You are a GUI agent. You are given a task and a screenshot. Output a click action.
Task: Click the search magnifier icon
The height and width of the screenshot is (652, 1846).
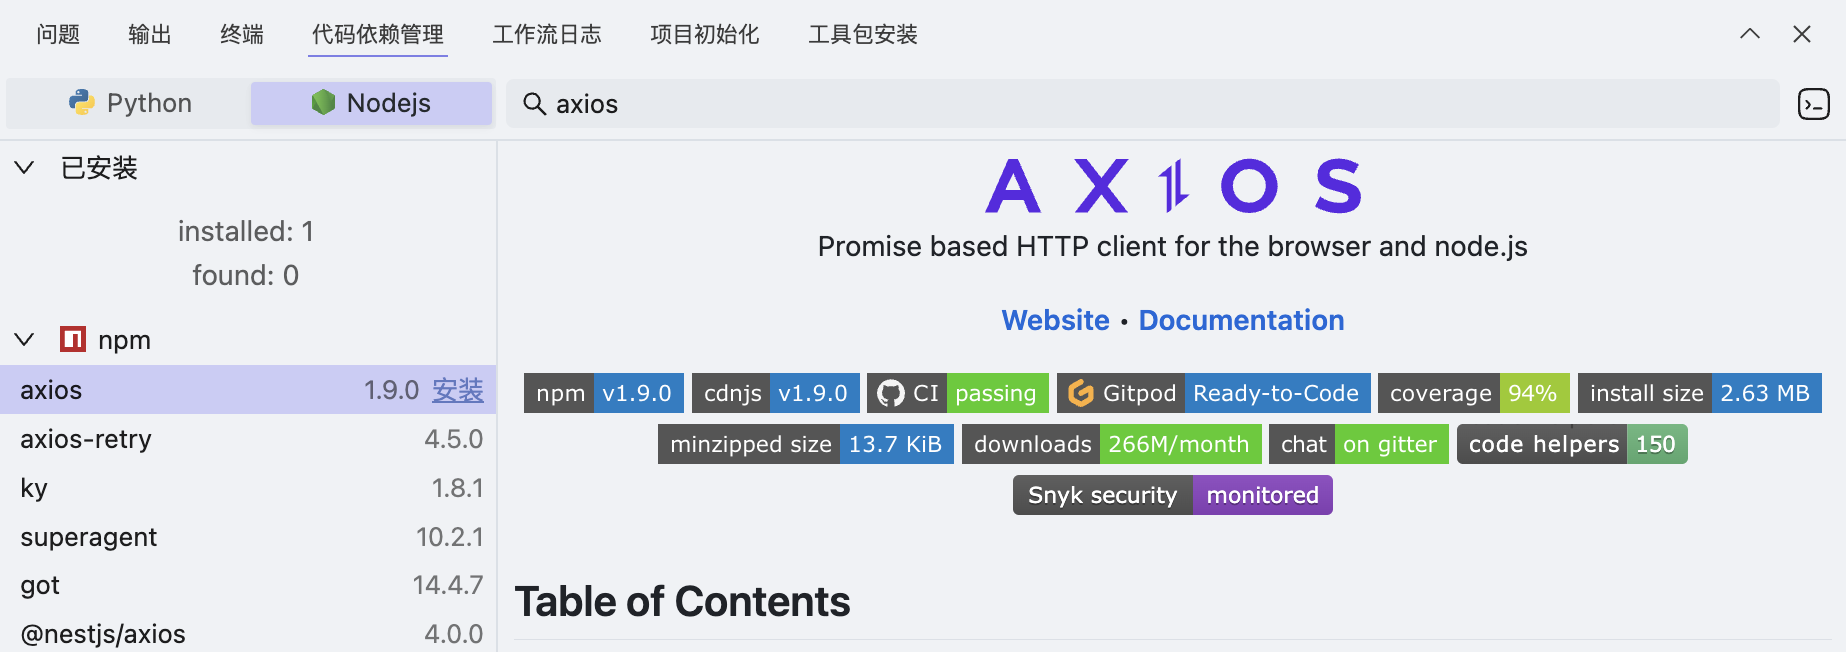click(534, 104)
